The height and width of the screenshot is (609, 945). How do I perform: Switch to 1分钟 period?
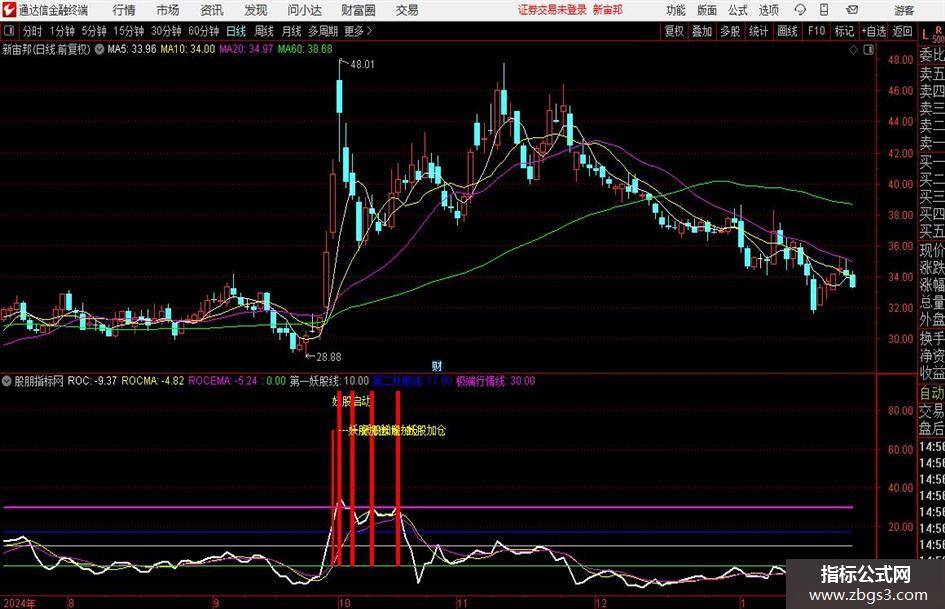62,31
